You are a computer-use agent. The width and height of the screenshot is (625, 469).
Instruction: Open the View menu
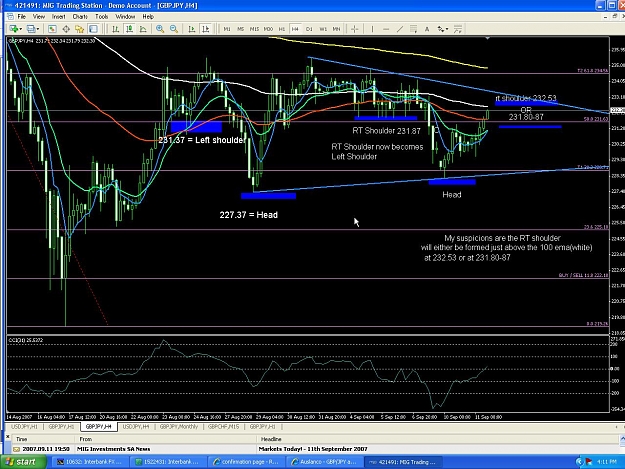[39, 17]
